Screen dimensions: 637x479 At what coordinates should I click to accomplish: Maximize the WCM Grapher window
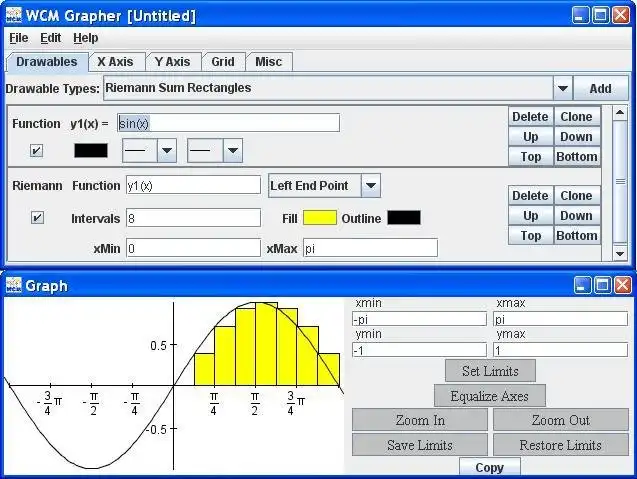(x=600, y=15)
